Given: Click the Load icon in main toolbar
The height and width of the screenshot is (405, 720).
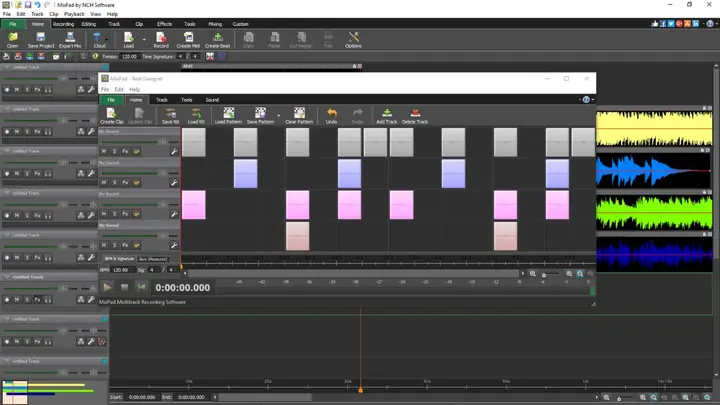Looking at the screenshot, I should click(x=129, y=40).
